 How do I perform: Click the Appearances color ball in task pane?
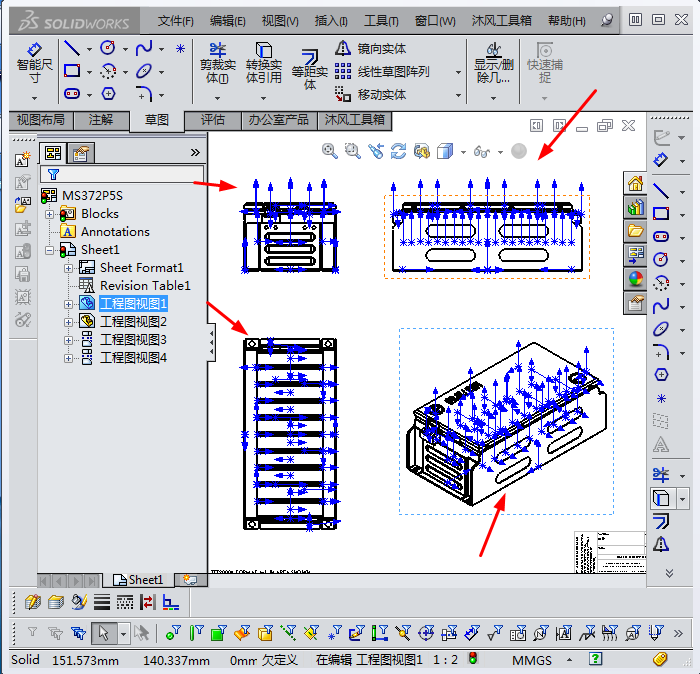635,279
